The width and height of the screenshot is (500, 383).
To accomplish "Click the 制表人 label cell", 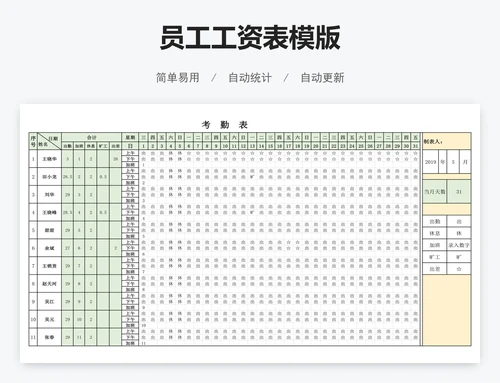I will tap(447, 141).
